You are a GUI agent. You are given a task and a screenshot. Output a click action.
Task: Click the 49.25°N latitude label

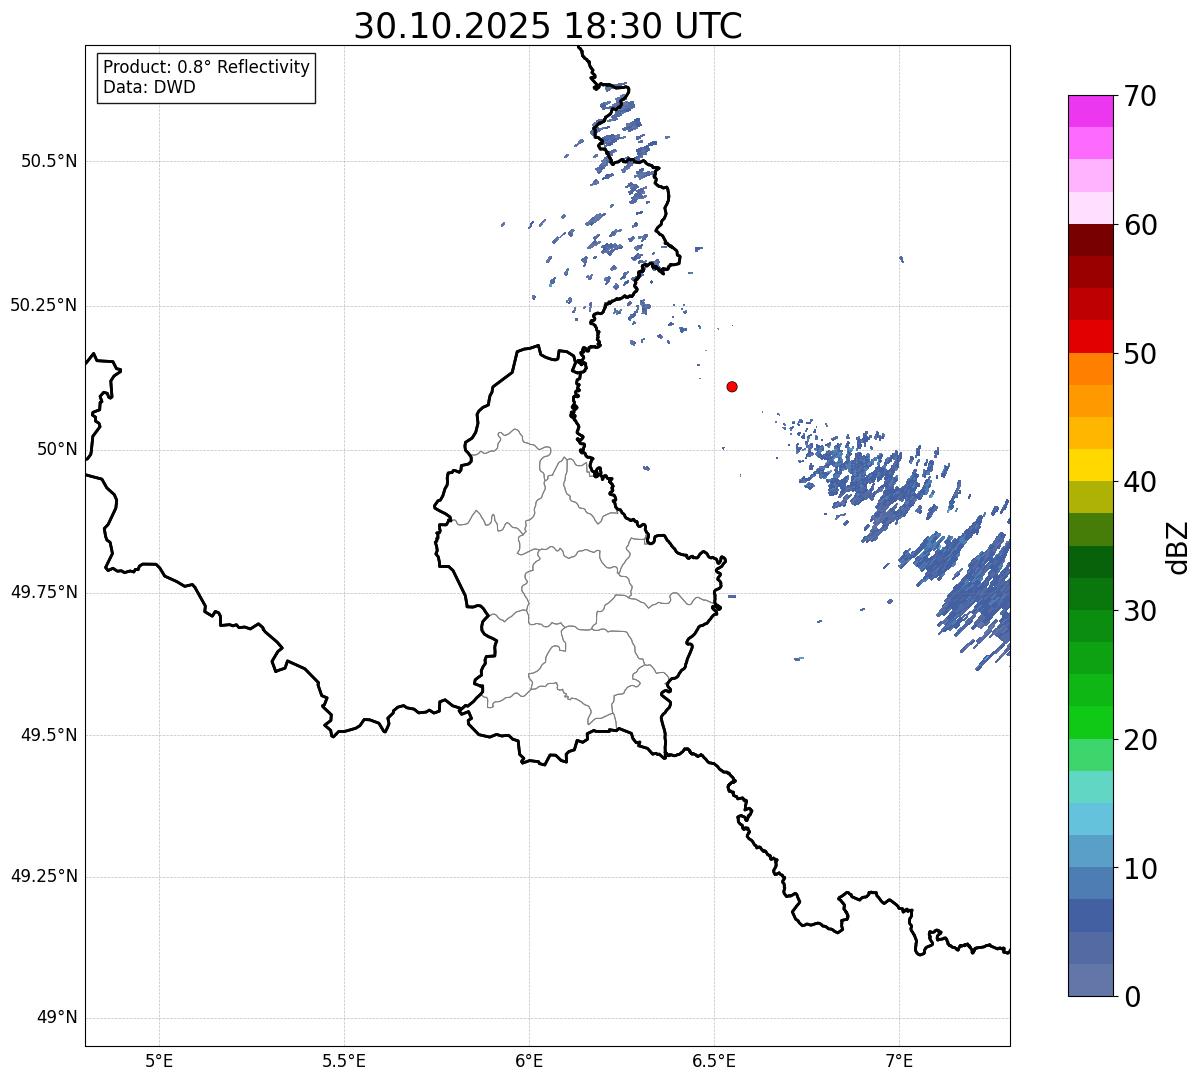tap(43, 876)
